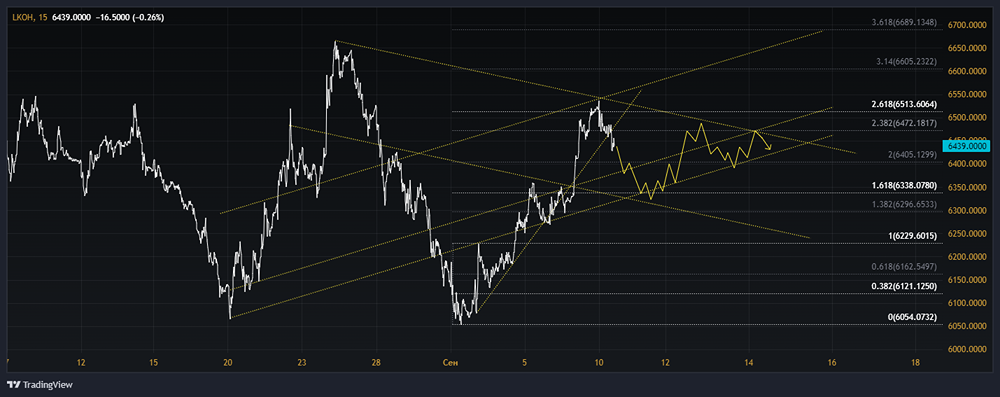Click date 18 on the time axis

[916, 363]
